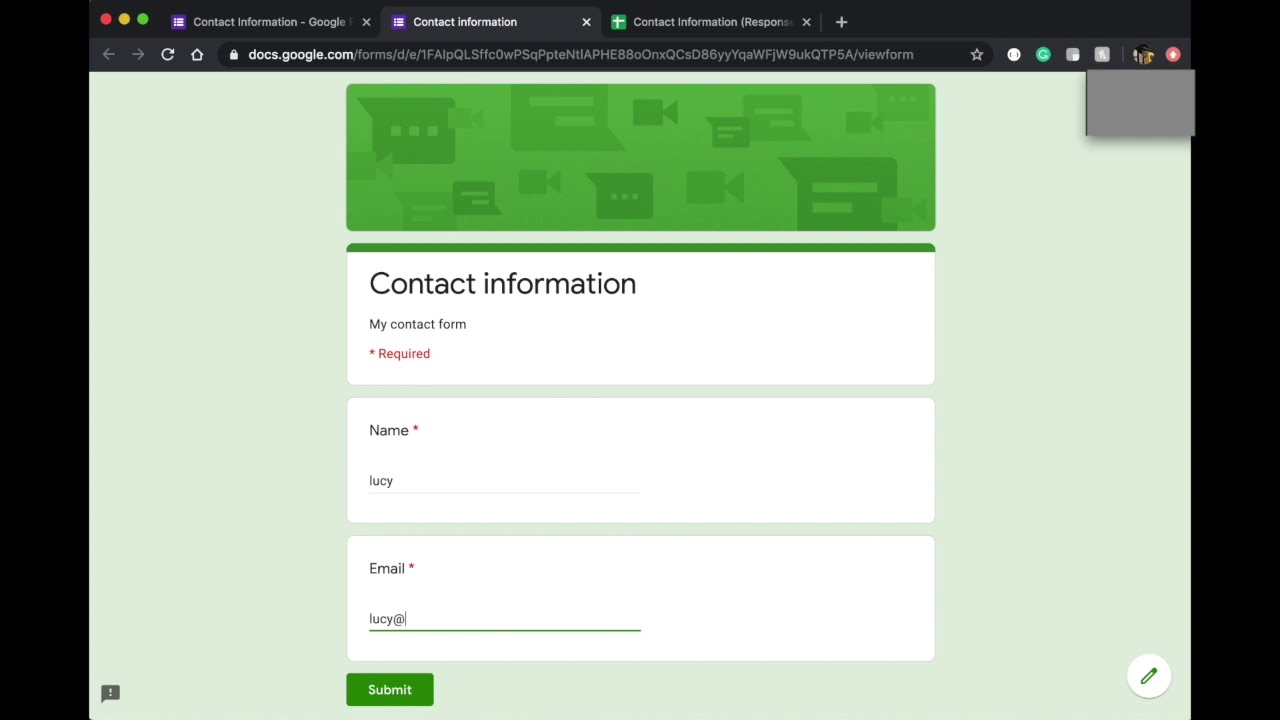This screenshot has height=720, width=1280.
Task: Click the Contact information form title
Action: 503,284
